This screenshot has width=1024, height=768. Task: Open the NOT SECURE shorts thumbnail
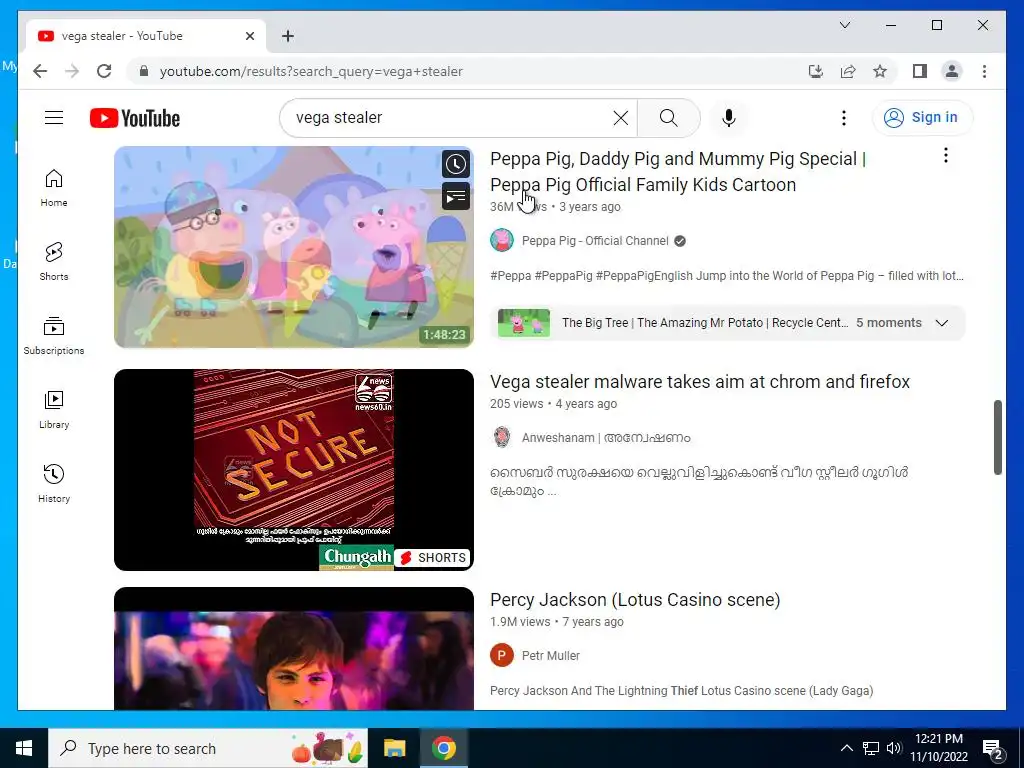point(294,470)
